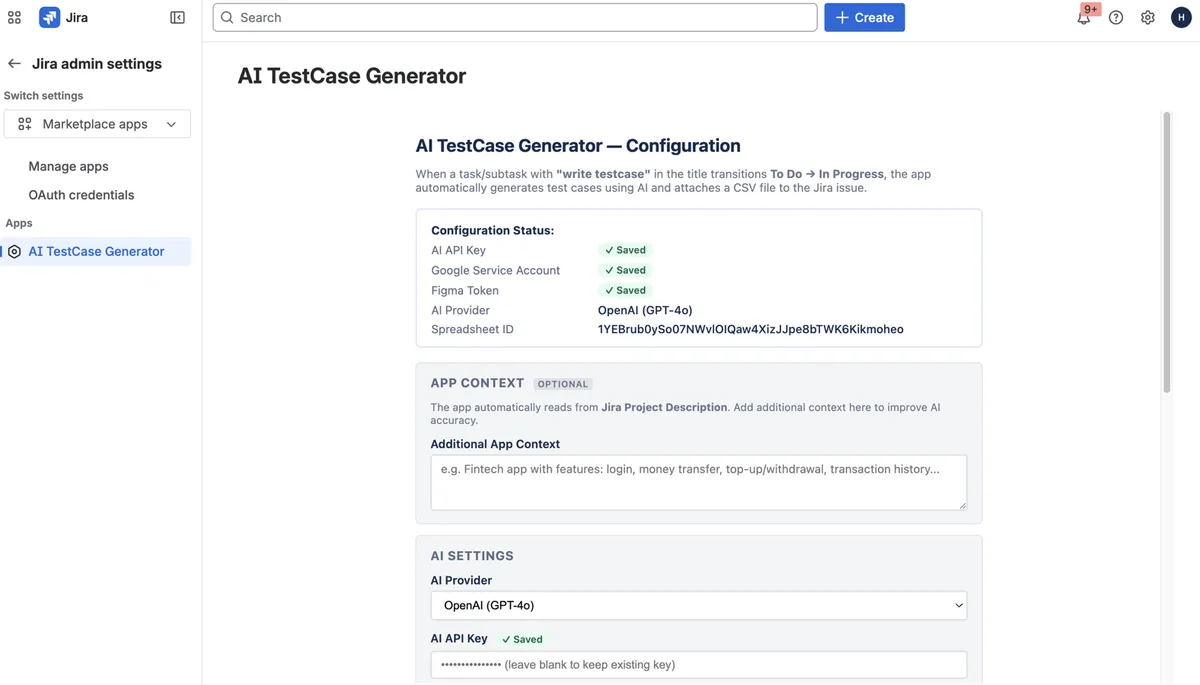This screenshot has height=685, width=1200.
Task: Click the Jira product name link
Action: (77, 18)
